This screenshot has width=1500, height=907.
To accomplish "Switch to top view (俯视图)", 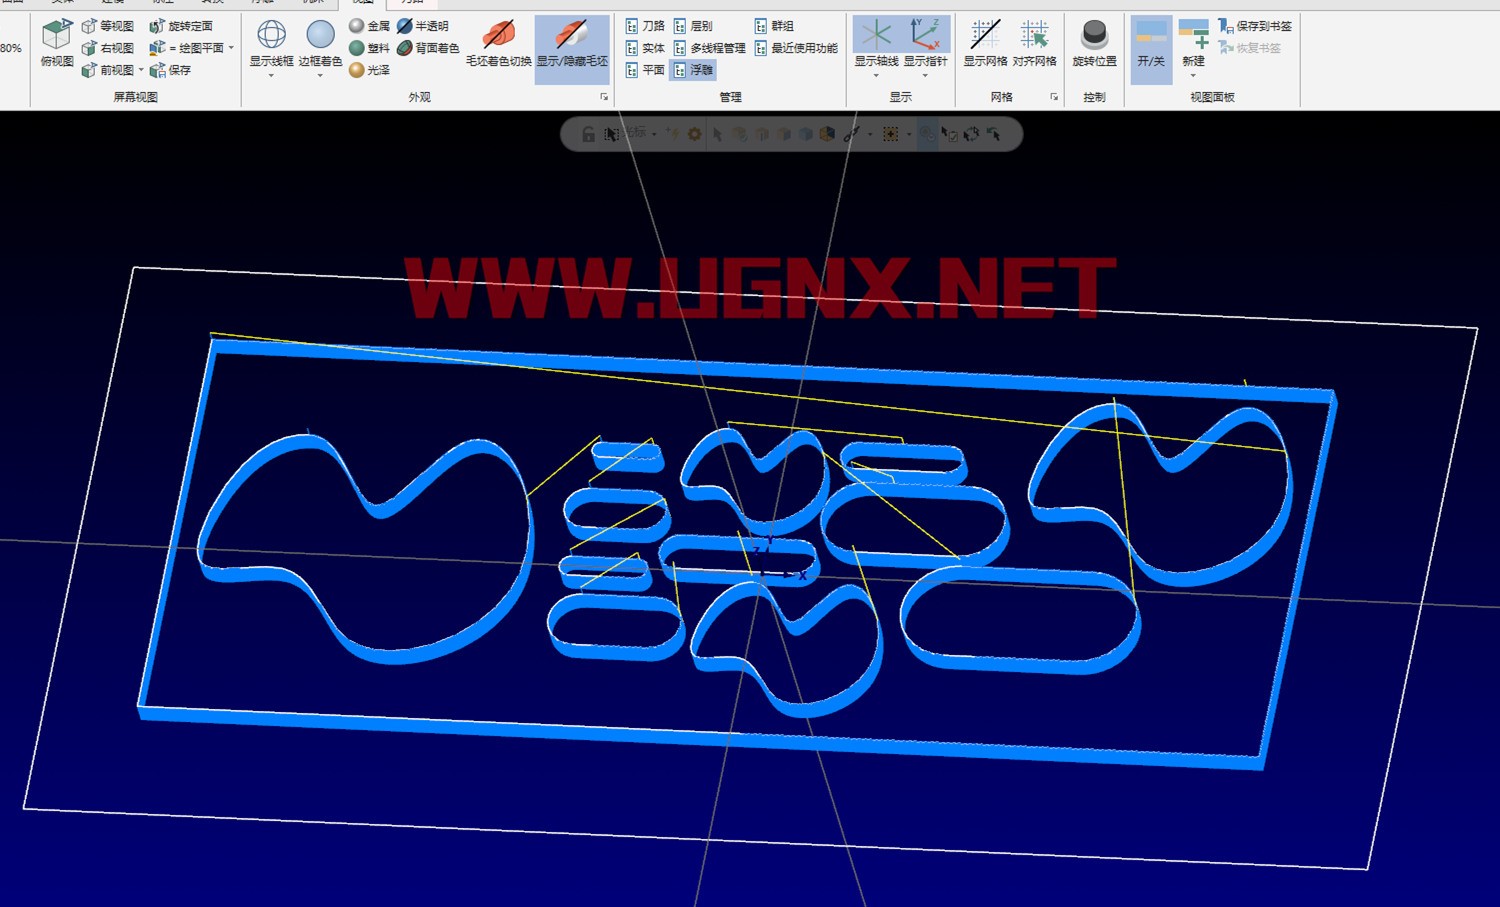I will [57, 43].
